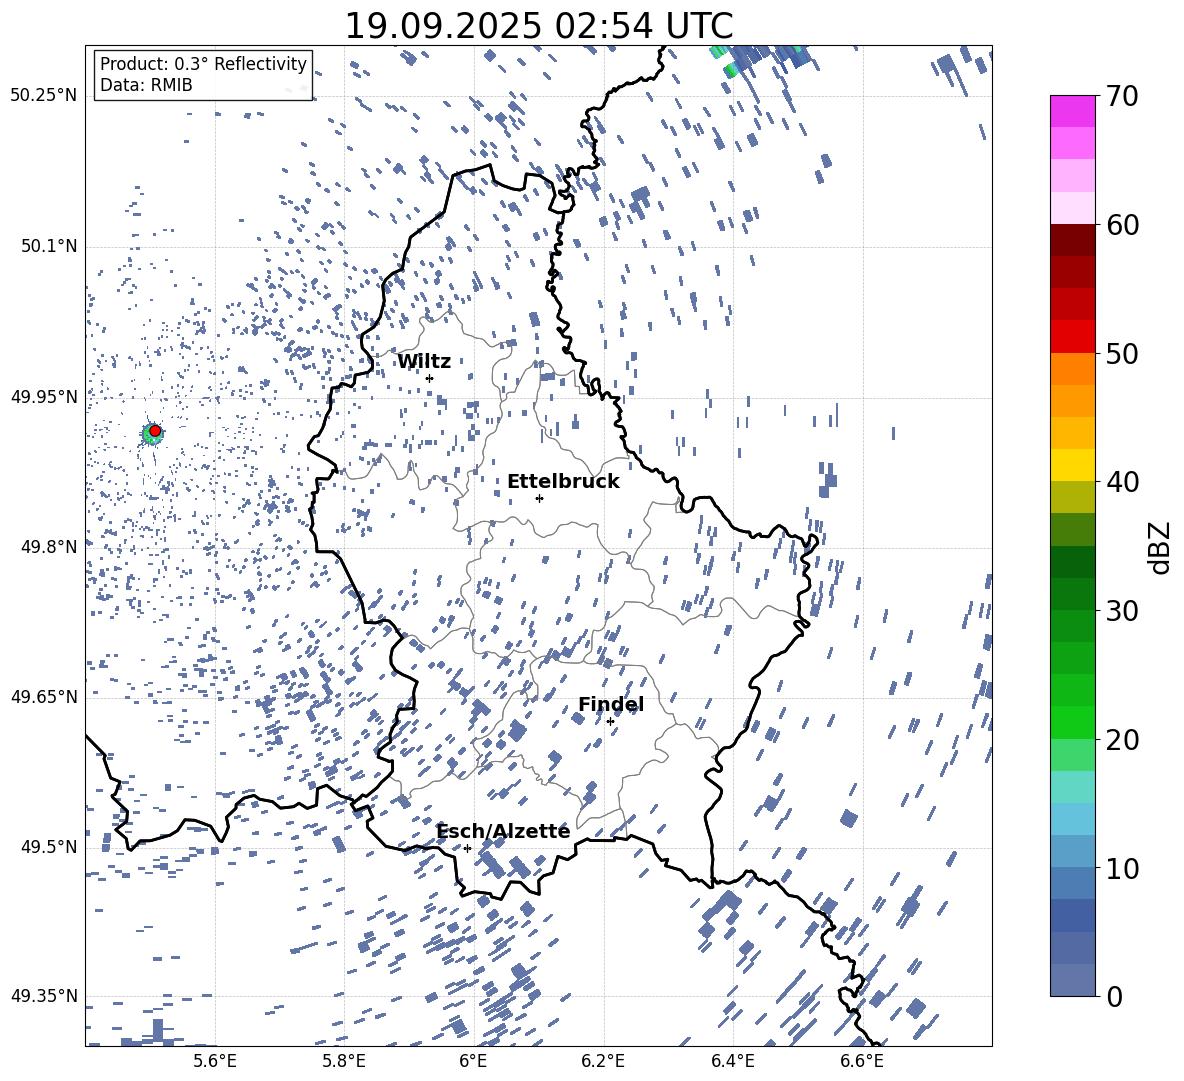Click the 70 tick label on colorbar
This screenshot has height=1081, width=1184.
click(x=1122, y=96)
